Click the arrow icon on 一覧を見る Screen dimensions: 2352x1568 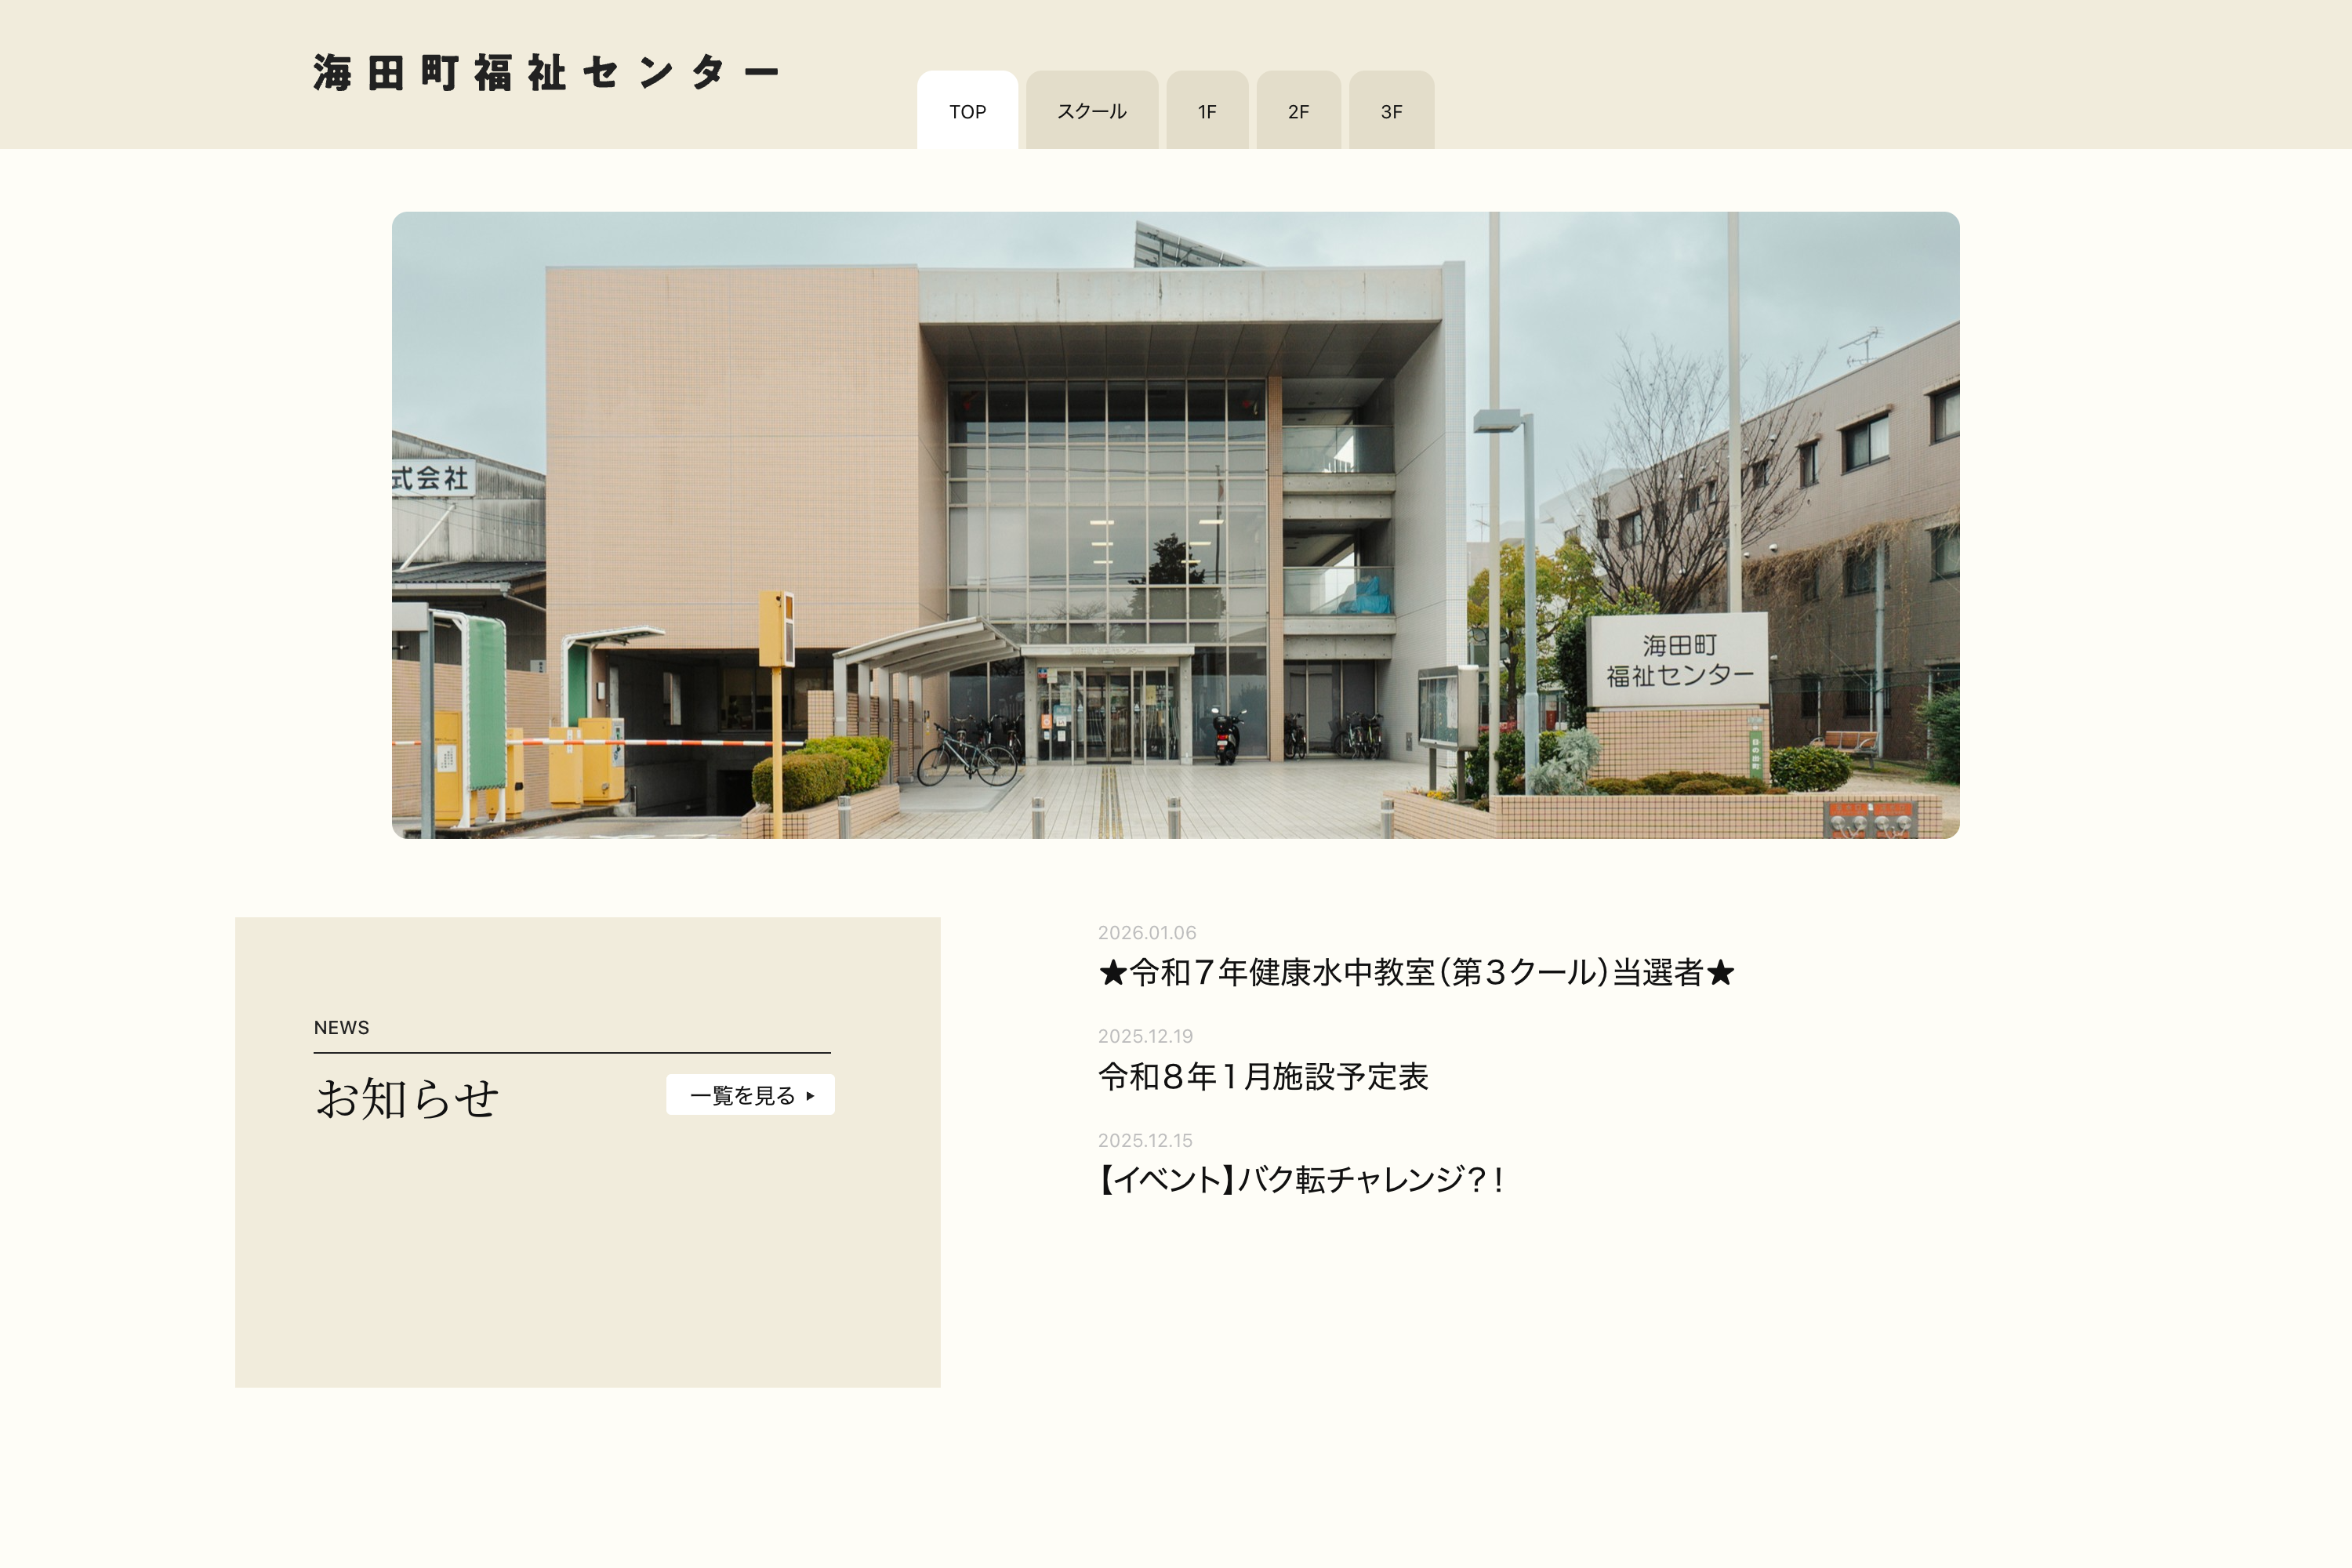click(811, 1096)
